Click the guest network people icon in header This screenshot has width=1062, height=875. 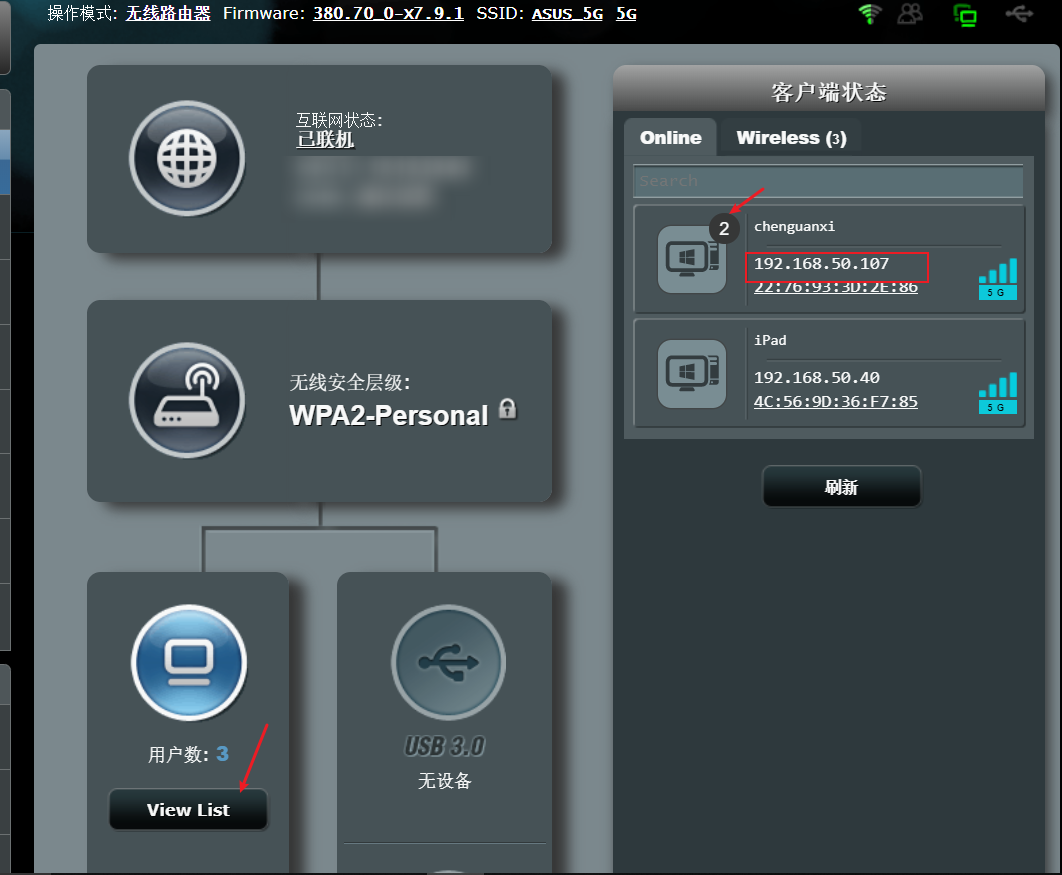click(910, 14)
